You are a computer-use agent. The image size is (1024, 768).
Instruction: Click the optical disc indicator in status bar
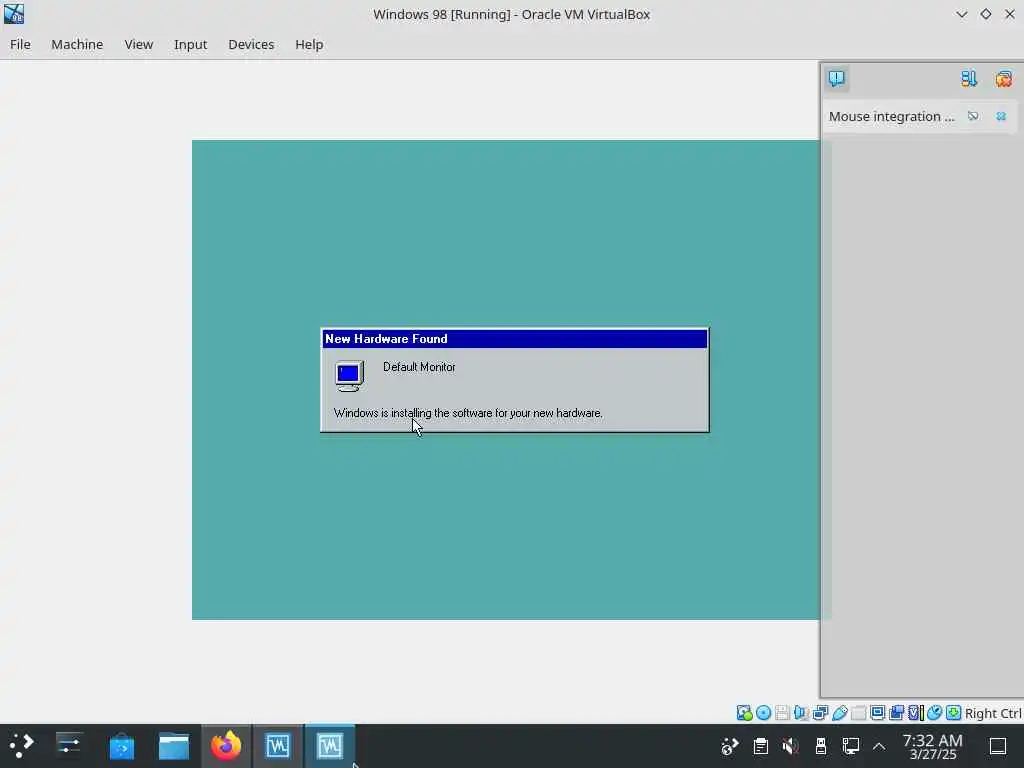coord(763,713)
